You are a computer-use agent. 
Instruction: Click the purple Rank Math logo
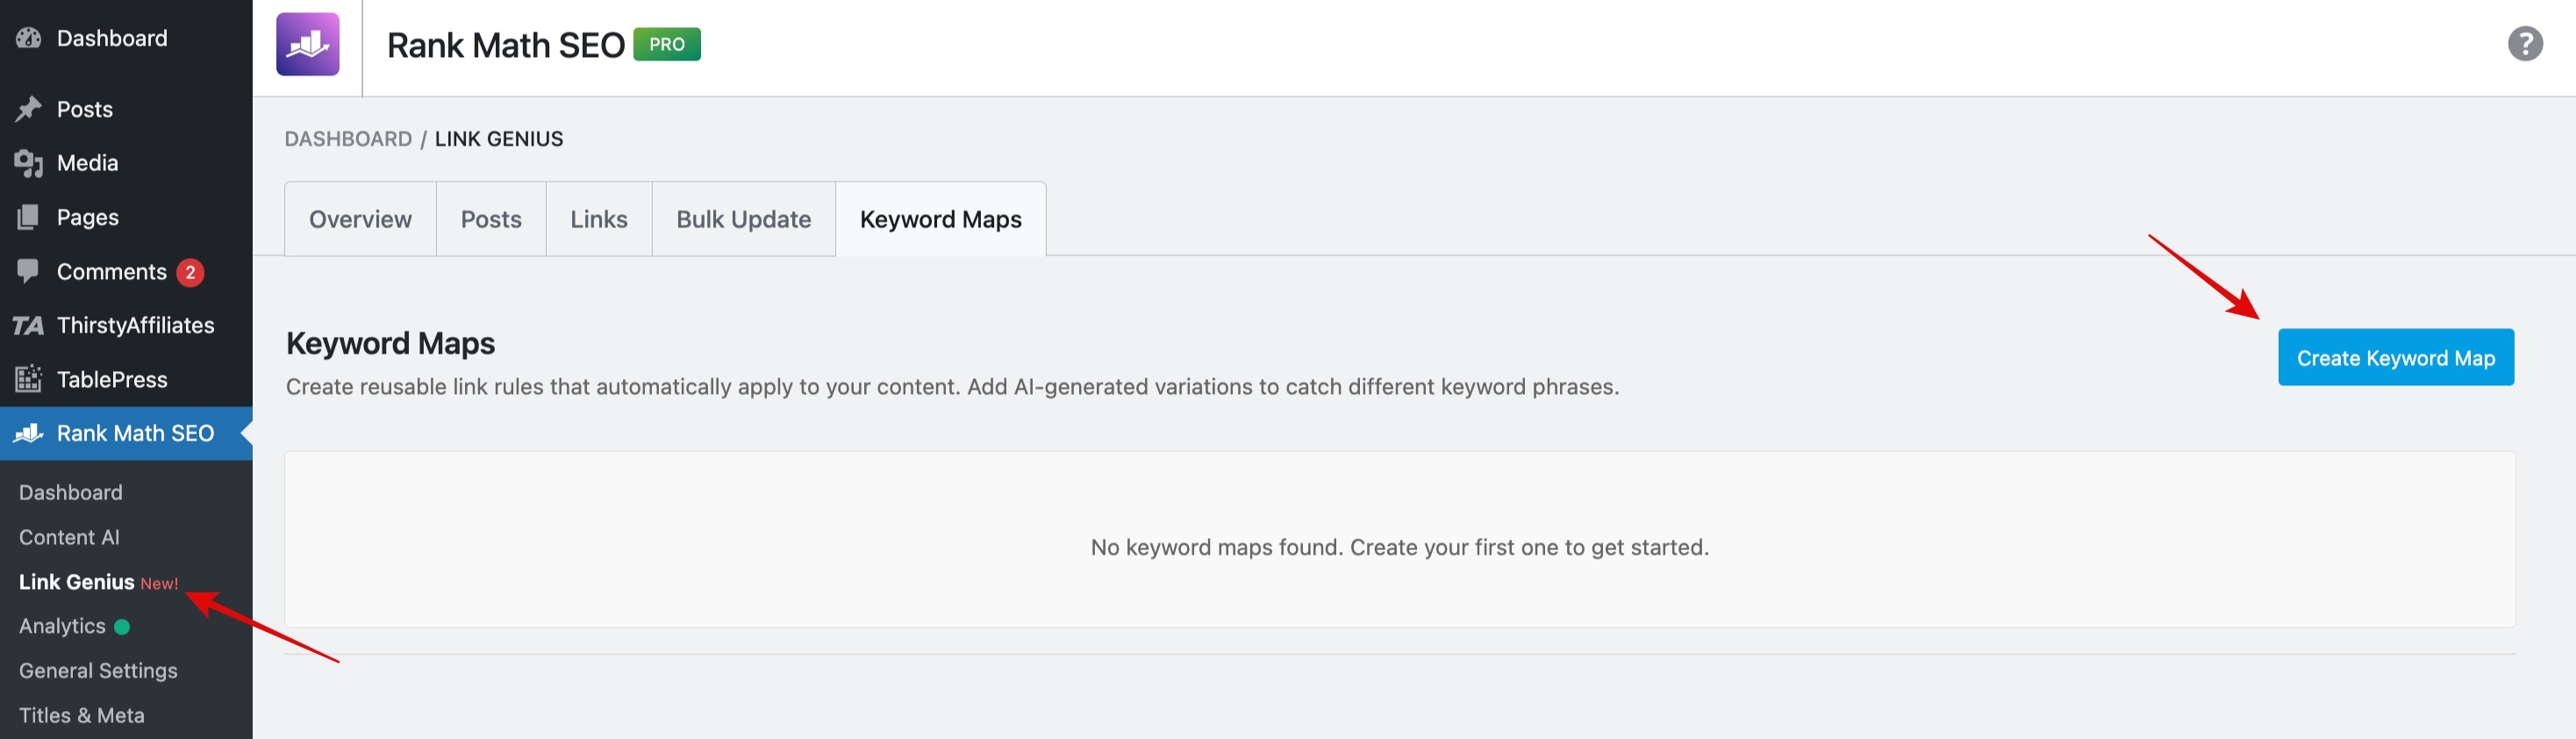pyautogui.click(x=308, y=44)
